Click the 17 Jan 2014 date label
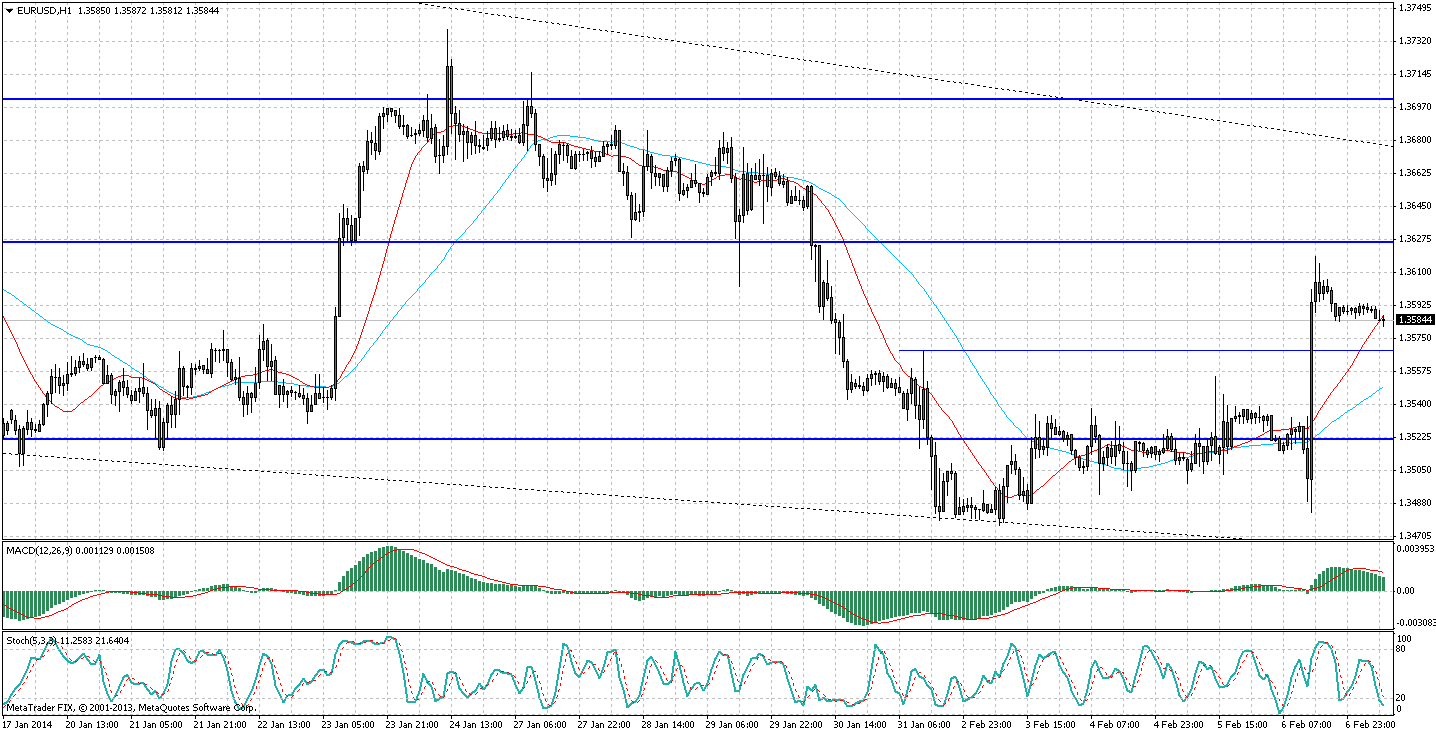The height and width of the screenshot is (733, 1436). 30,722
